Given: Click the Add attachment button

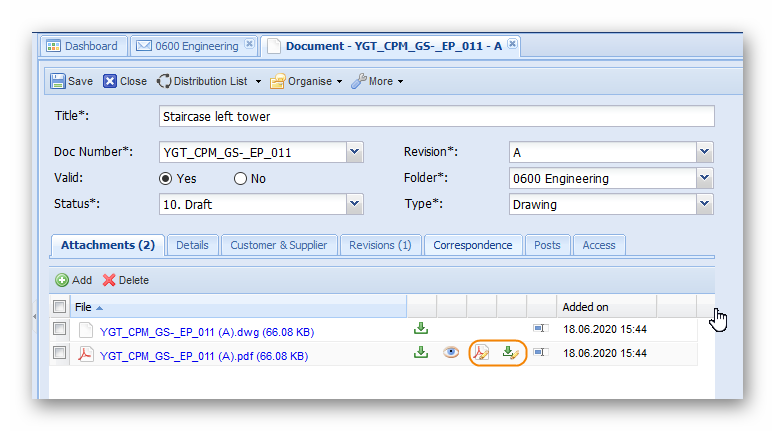Looking at the screenshot, I should click(x=74, y=280).
